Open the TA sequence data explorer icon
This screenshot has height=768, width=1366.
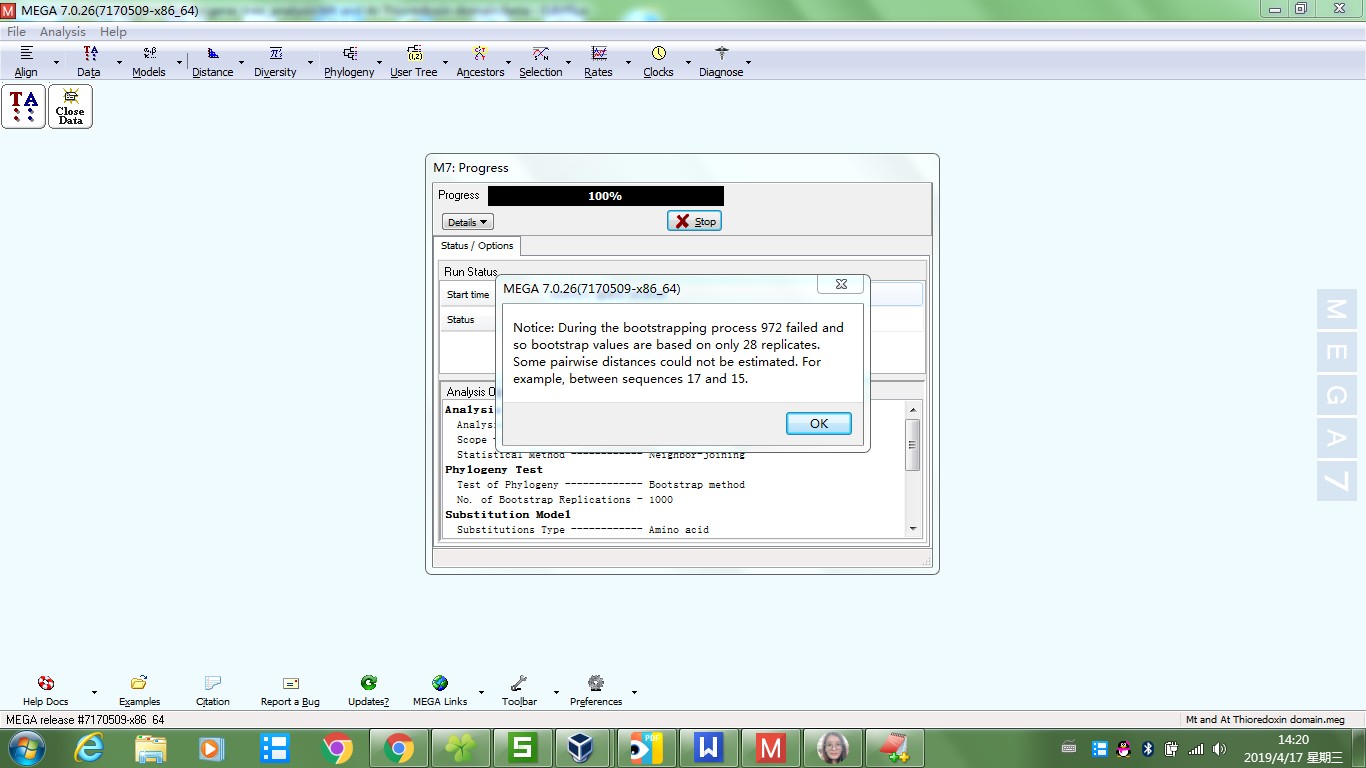(x=23, y=106)
